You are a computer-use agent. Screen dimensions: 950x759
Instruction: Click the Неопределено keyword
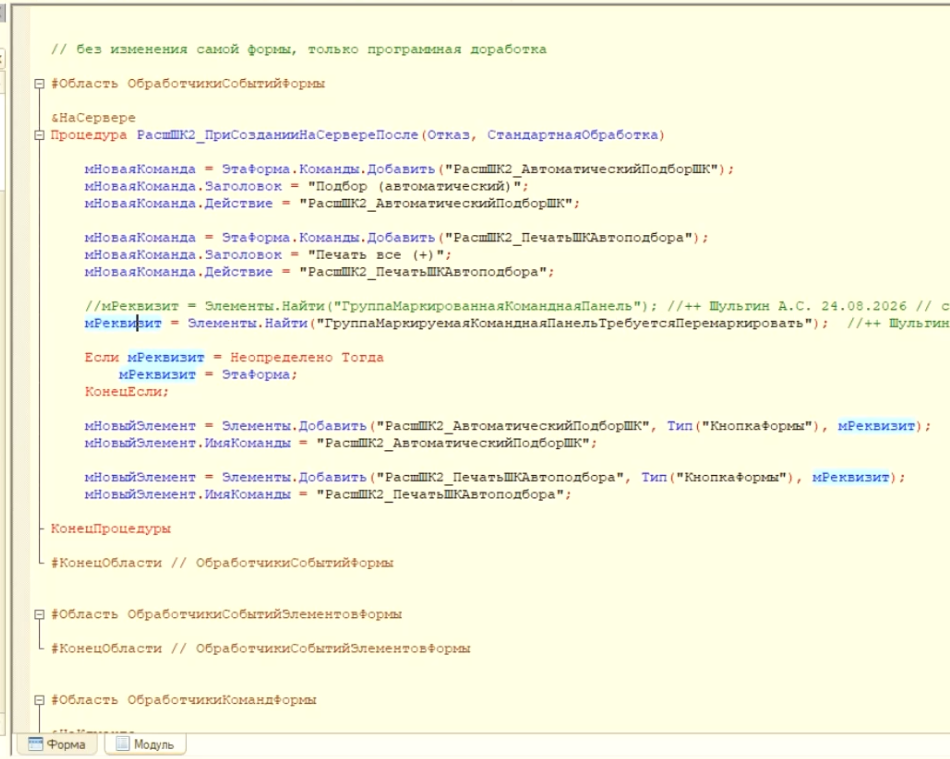[x=281, y=357]
